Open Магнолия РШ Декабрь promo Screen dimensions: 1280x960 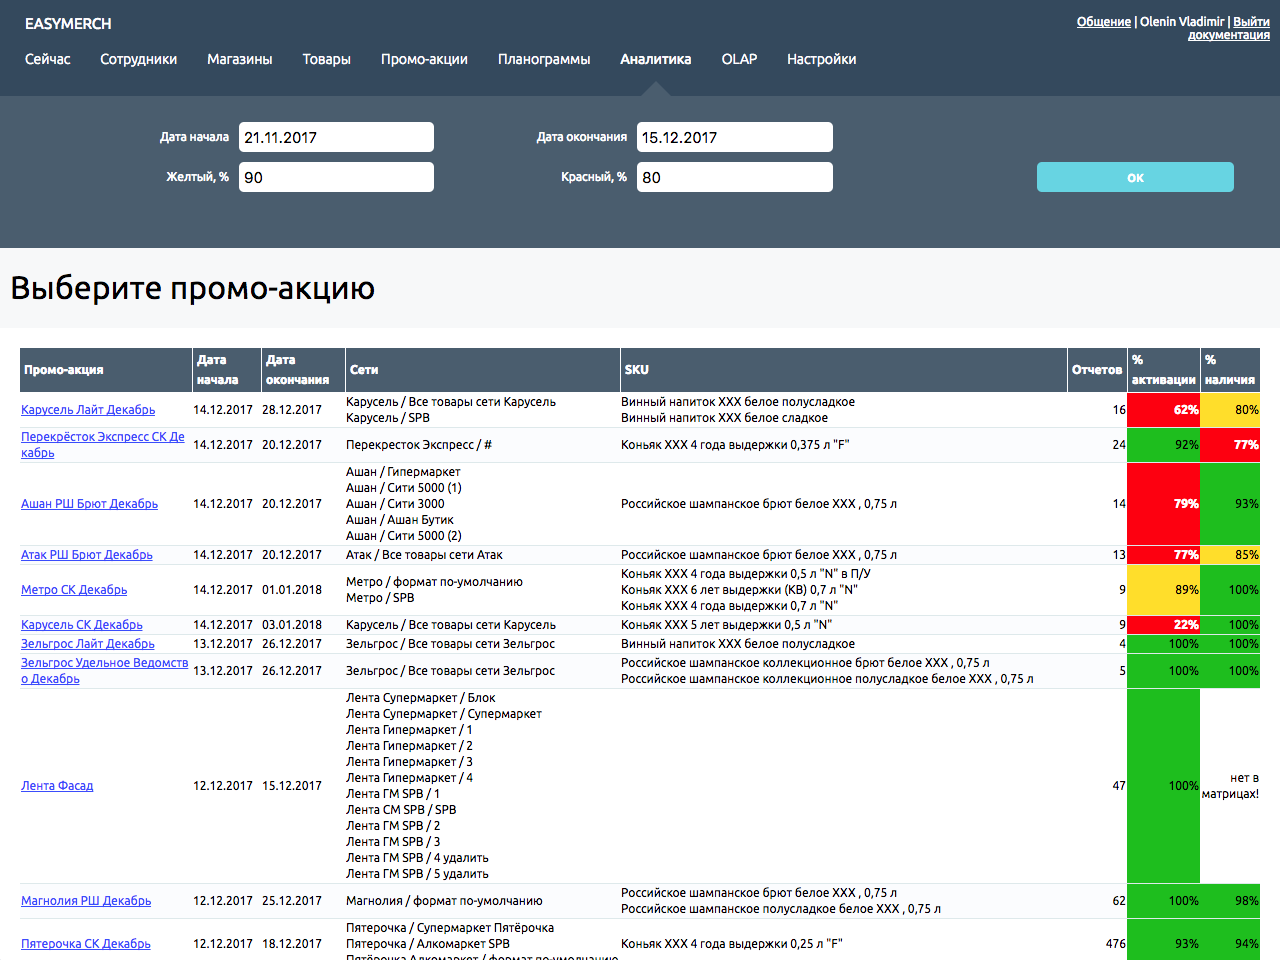[86, 901]
